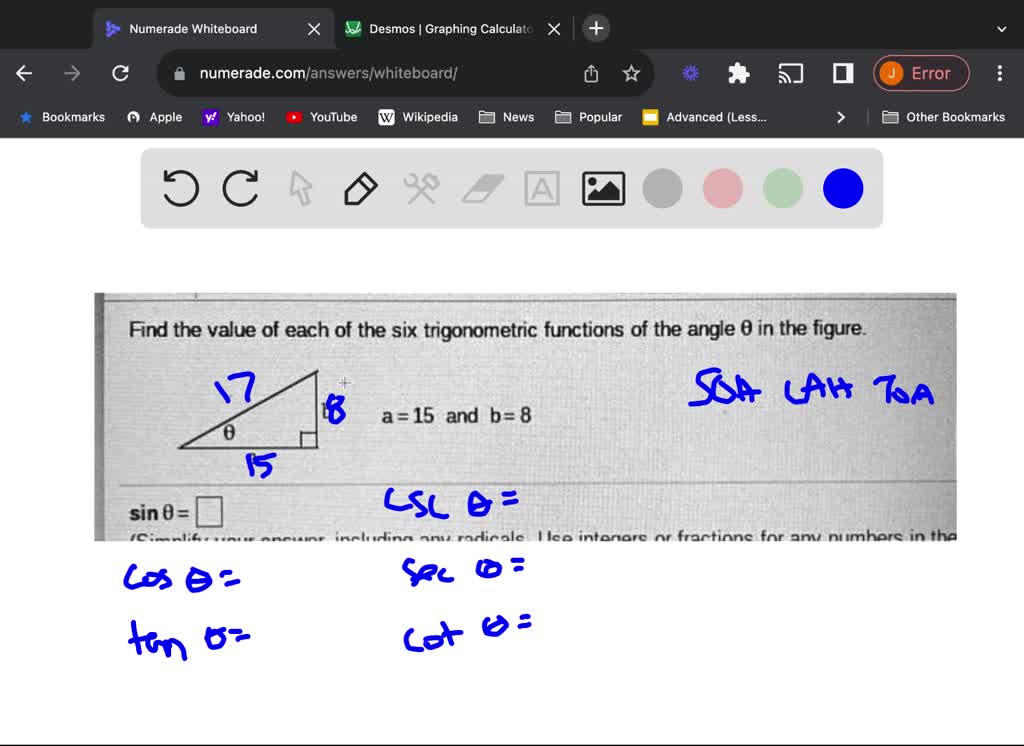Select the arrow selection tool
Screen dimensions: 1024x746
click(300, 188)
